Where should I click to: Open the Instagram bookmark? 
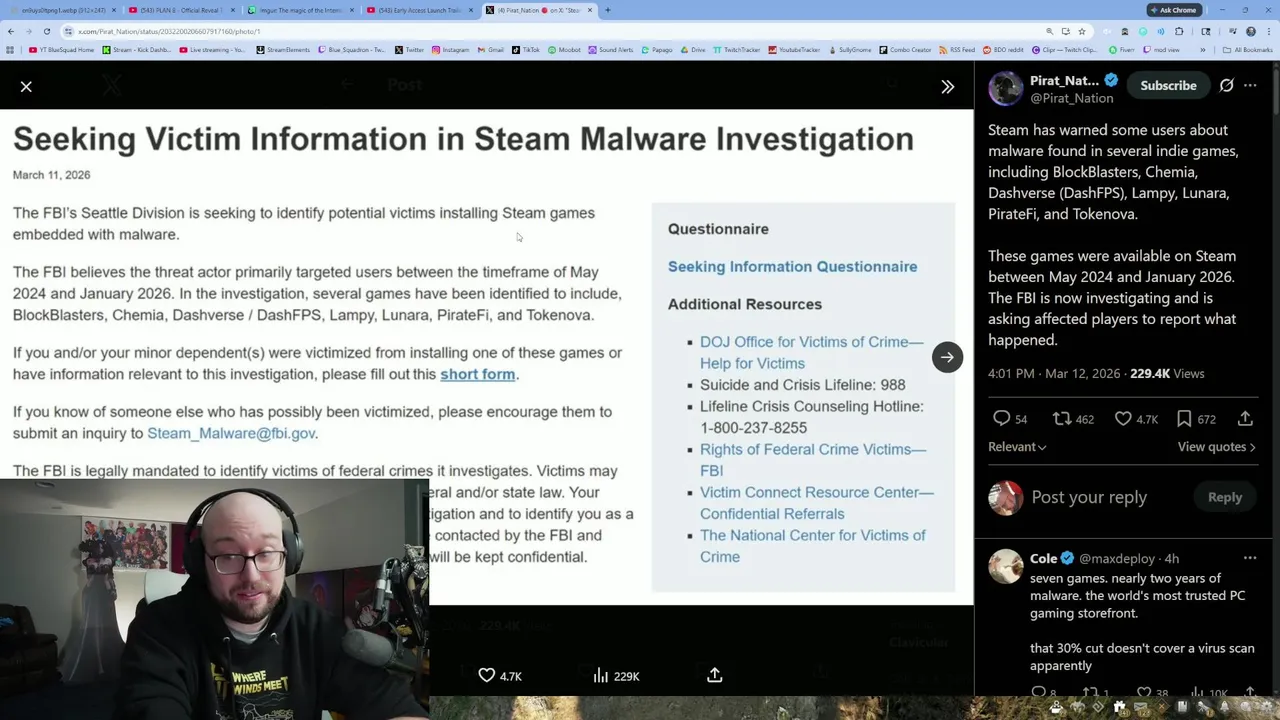click(449, 50)
